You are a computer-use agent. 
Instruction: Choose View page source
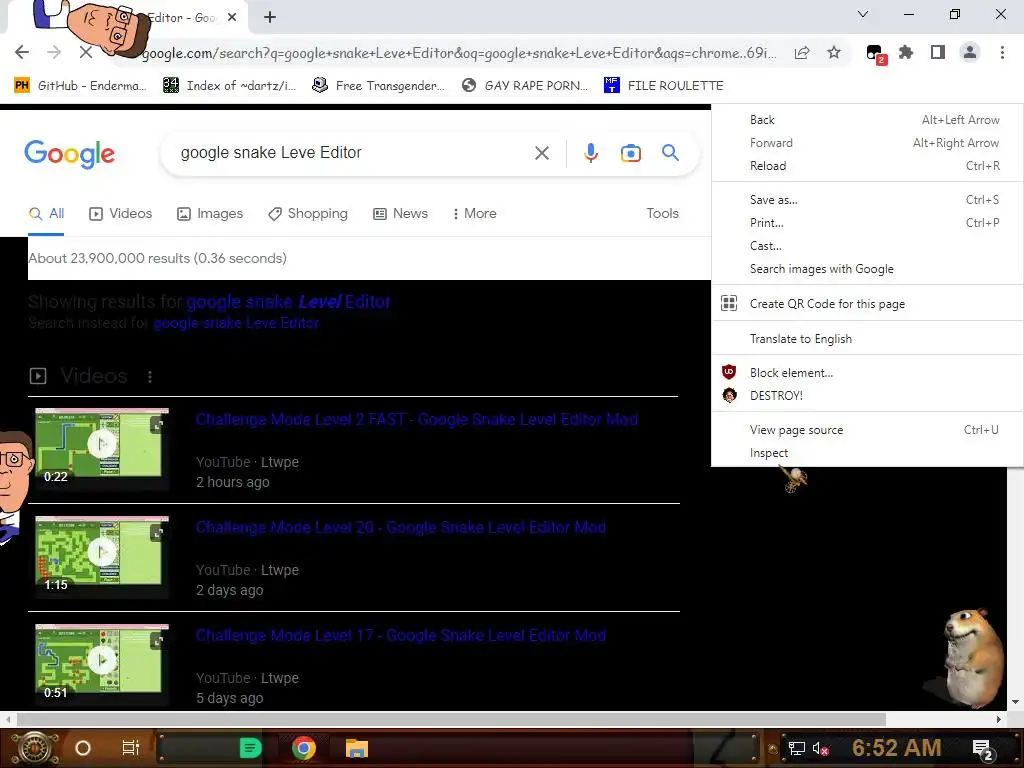(x=867, y=430)
